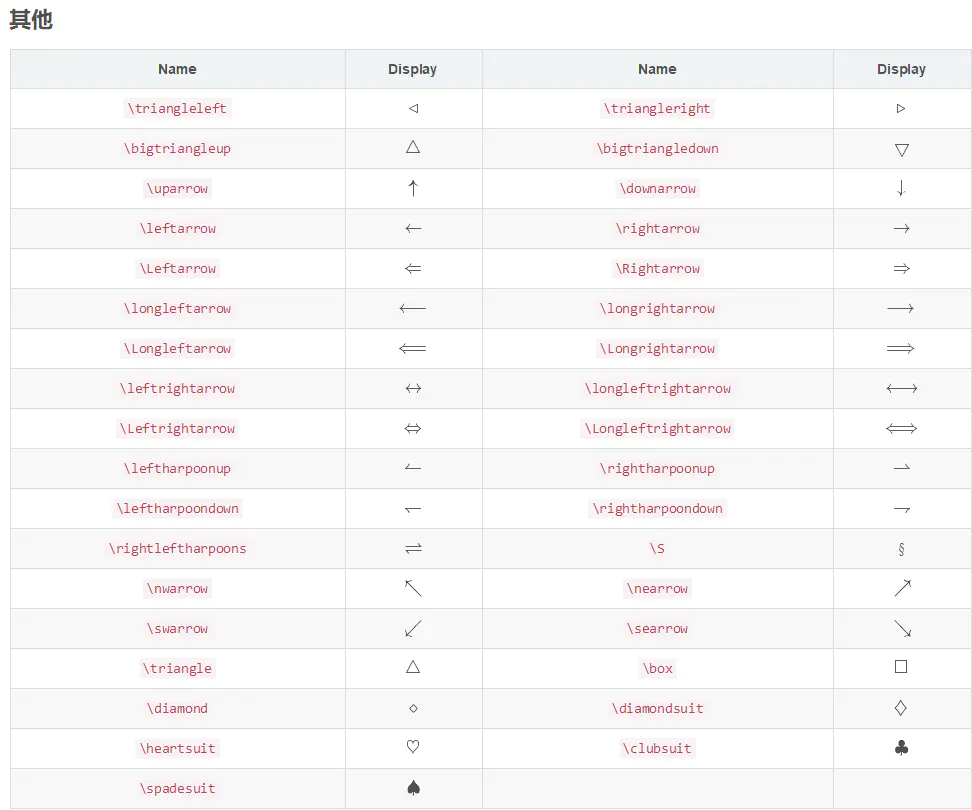Click the \triangleleft code label
The height and width of the screenshot is (810, 972).
177,108
